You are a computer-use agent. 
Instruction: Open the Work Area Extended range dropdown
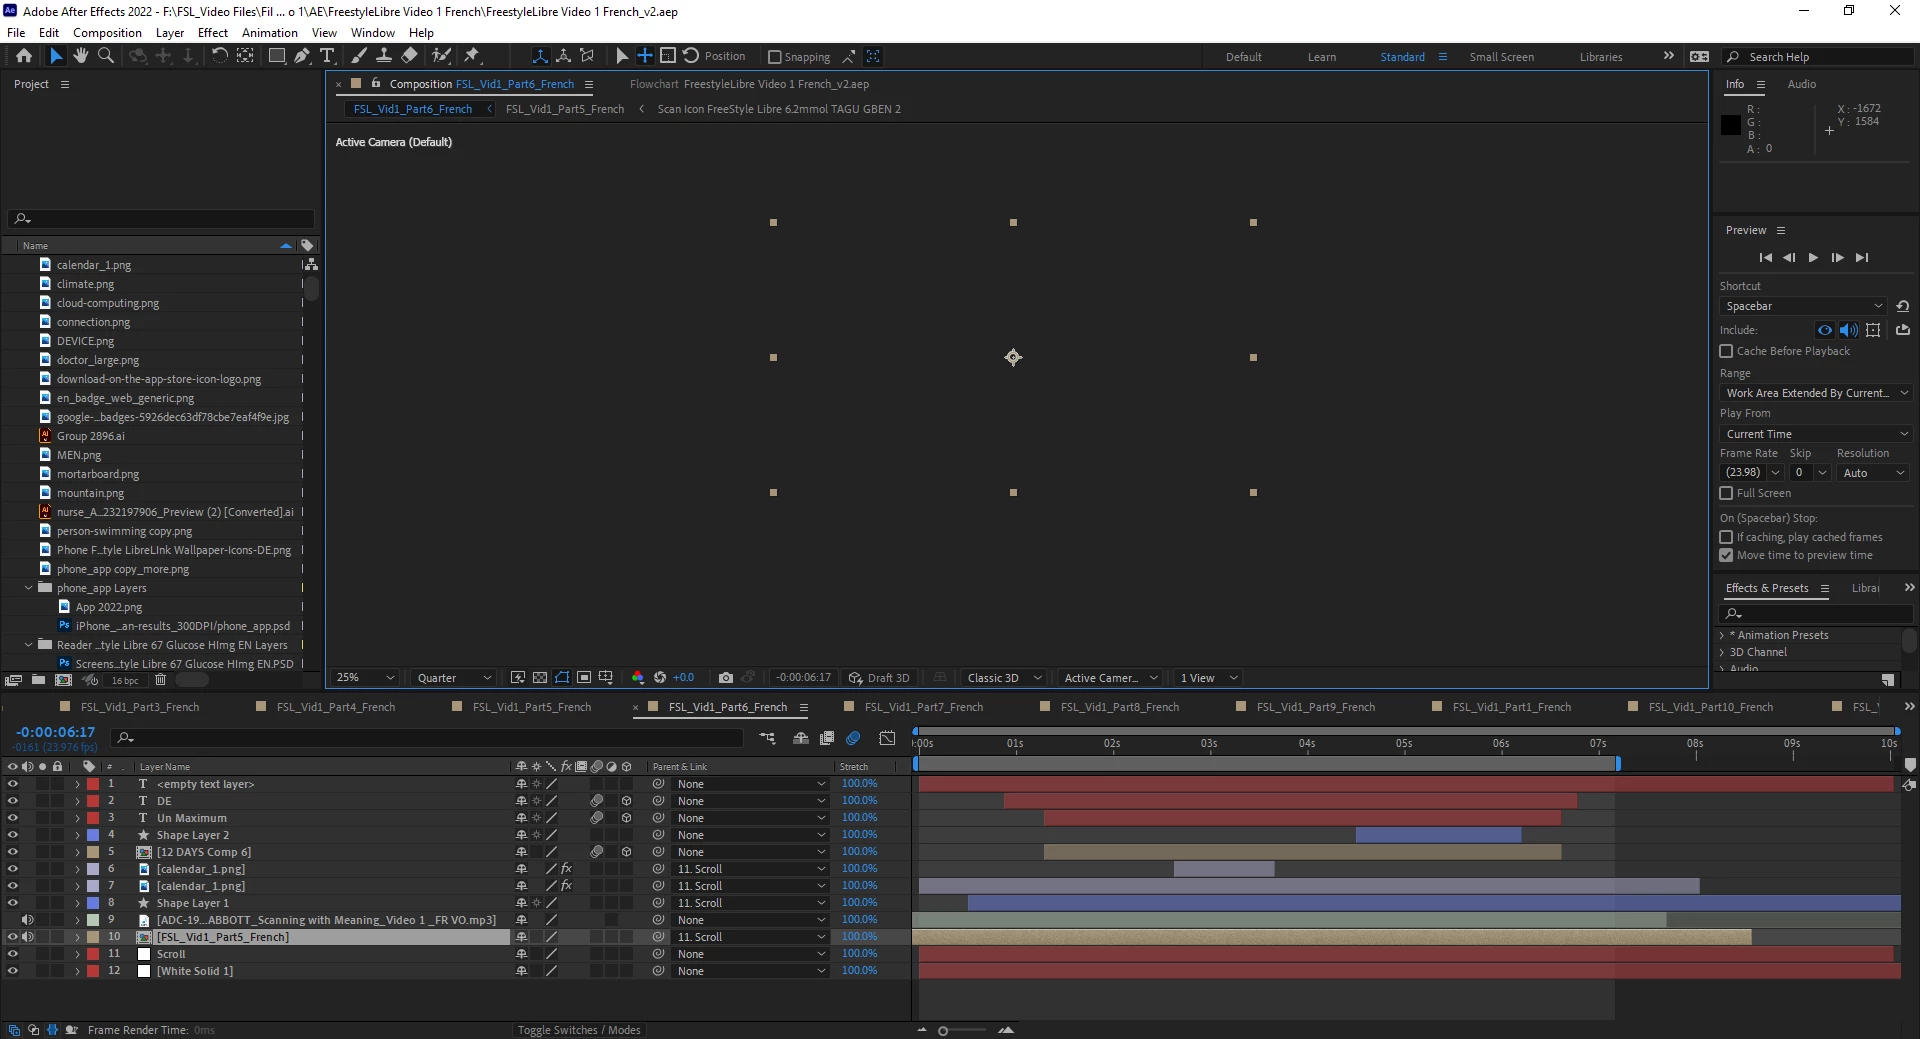click(x=1816, y=393)
